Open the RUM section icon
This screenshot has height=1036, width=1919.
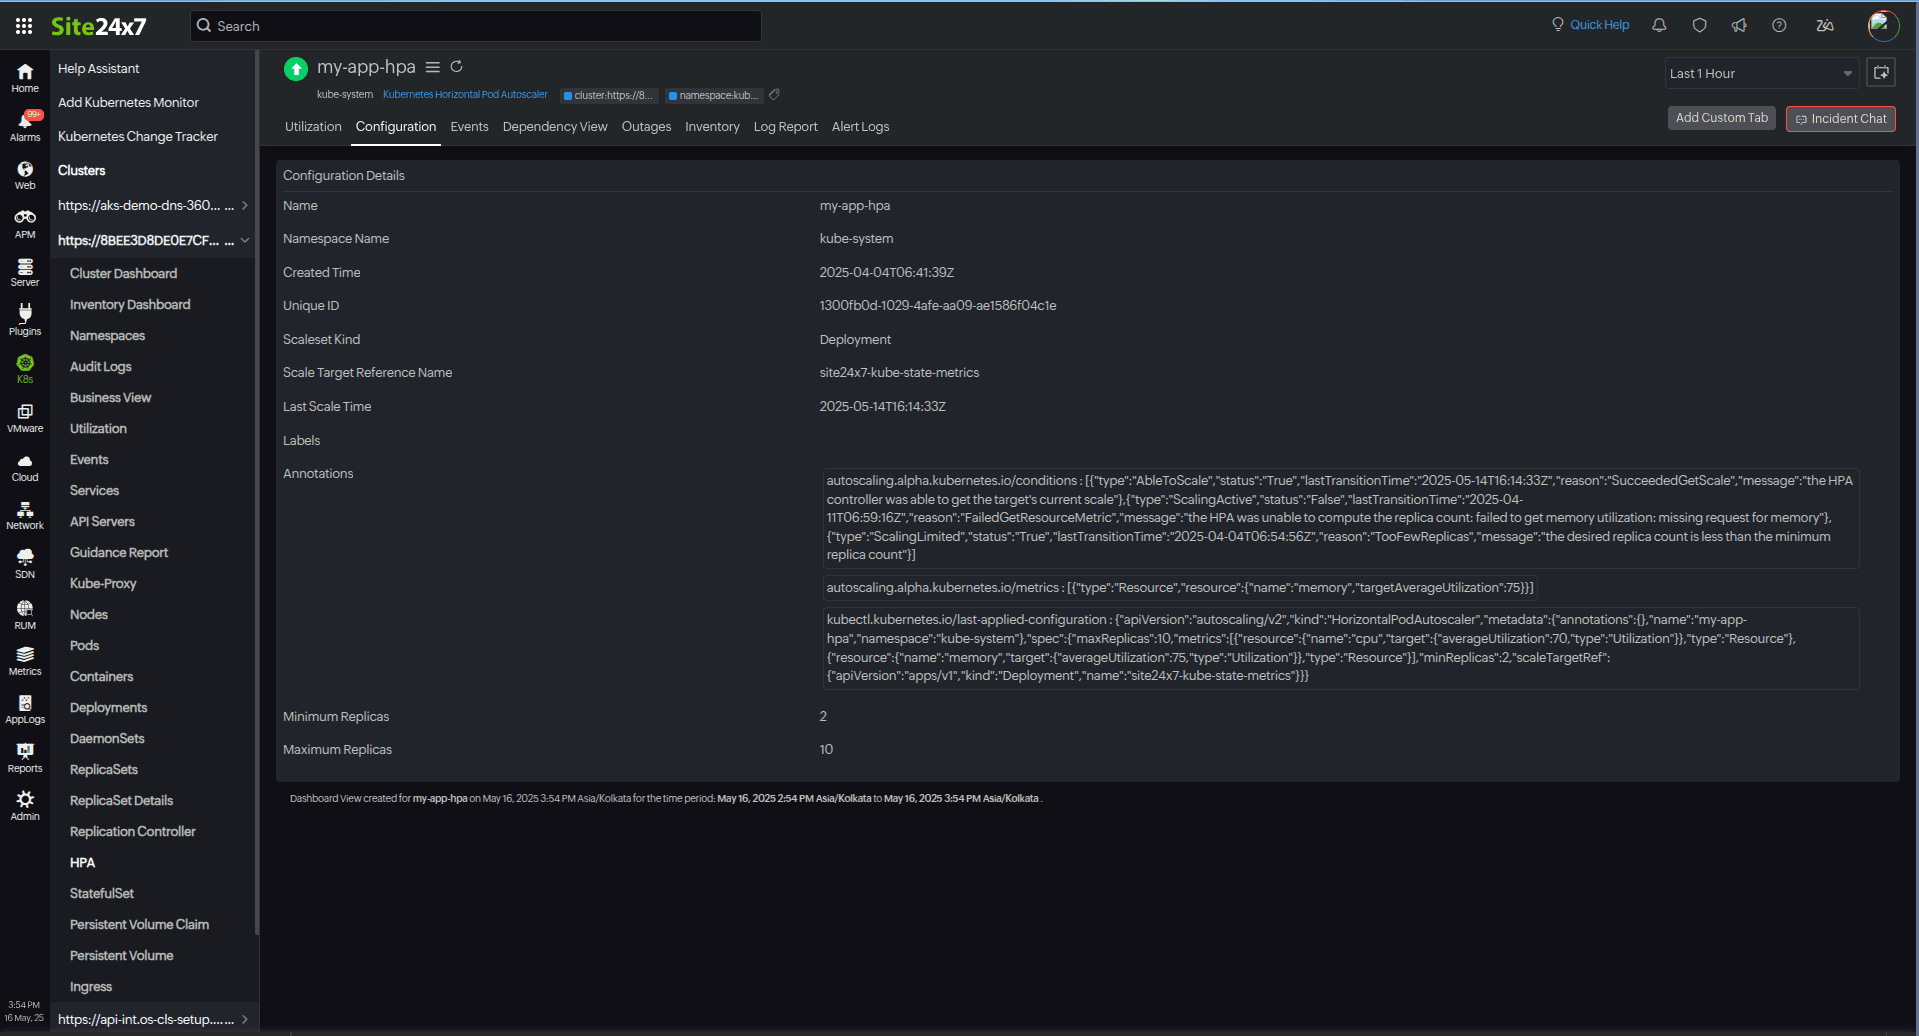[25, 614]
